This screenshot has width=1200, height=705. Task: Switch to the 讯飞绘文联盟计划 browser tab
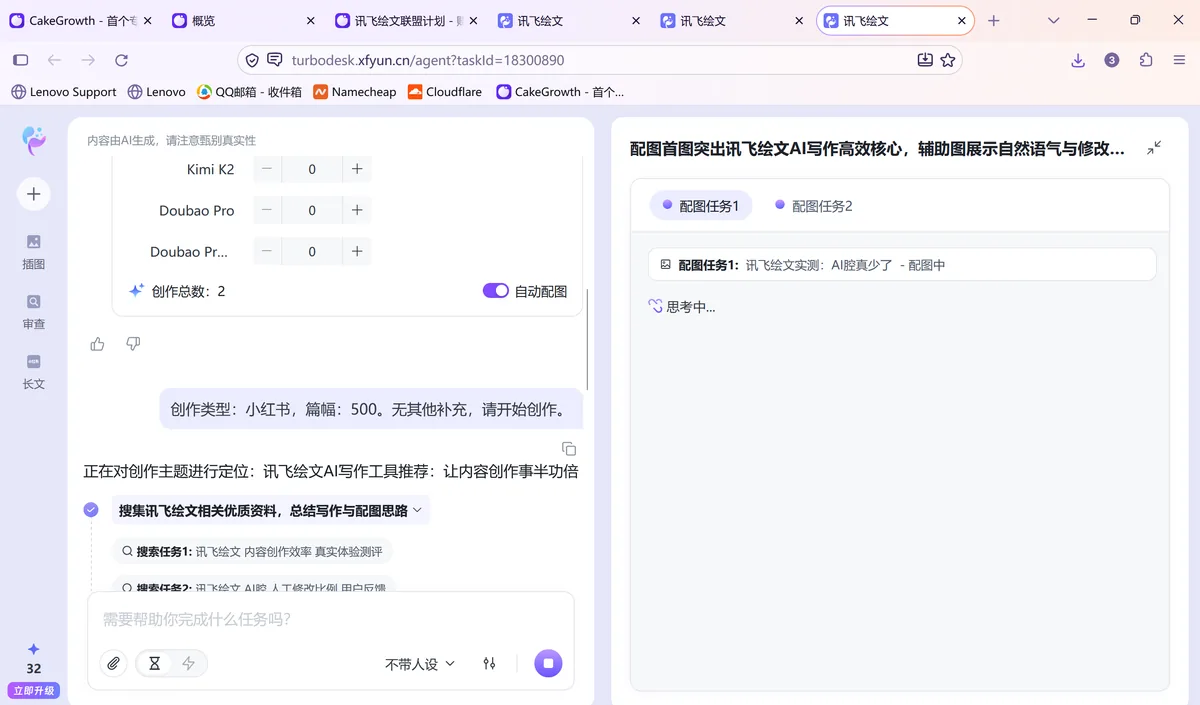pos(405,20)
